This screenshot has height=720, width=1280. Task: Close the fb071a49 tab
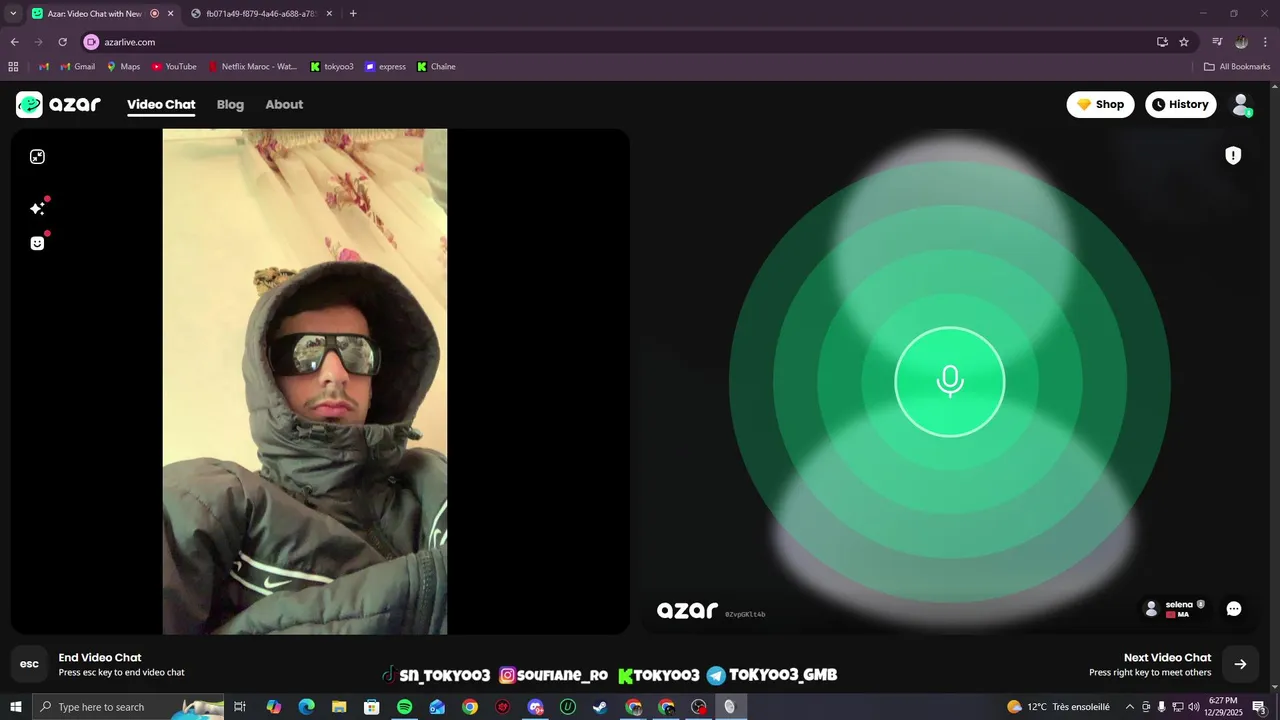coord(329,13)
